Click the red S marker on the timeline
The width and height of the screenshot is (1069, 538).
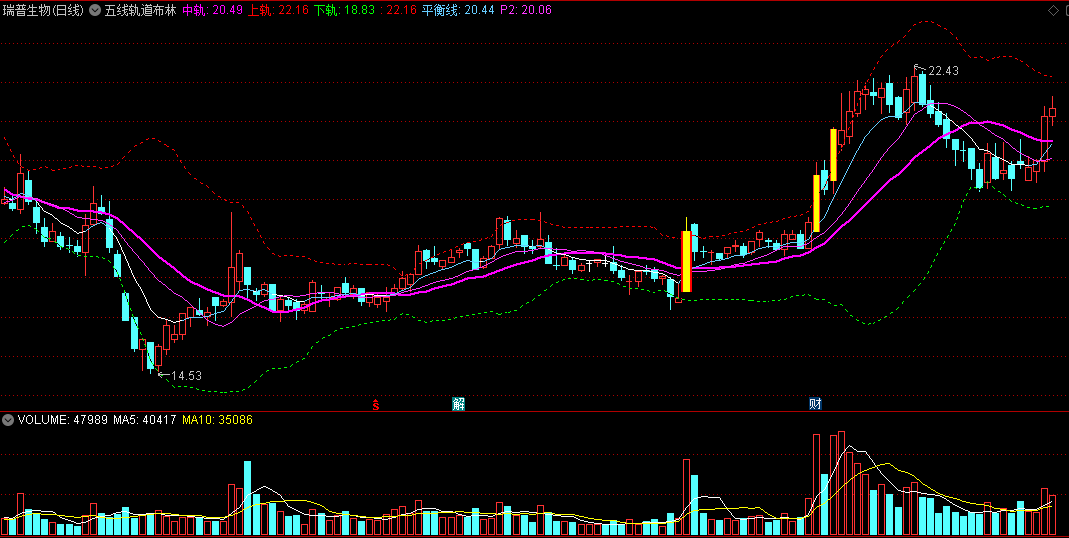click(375, 404)
